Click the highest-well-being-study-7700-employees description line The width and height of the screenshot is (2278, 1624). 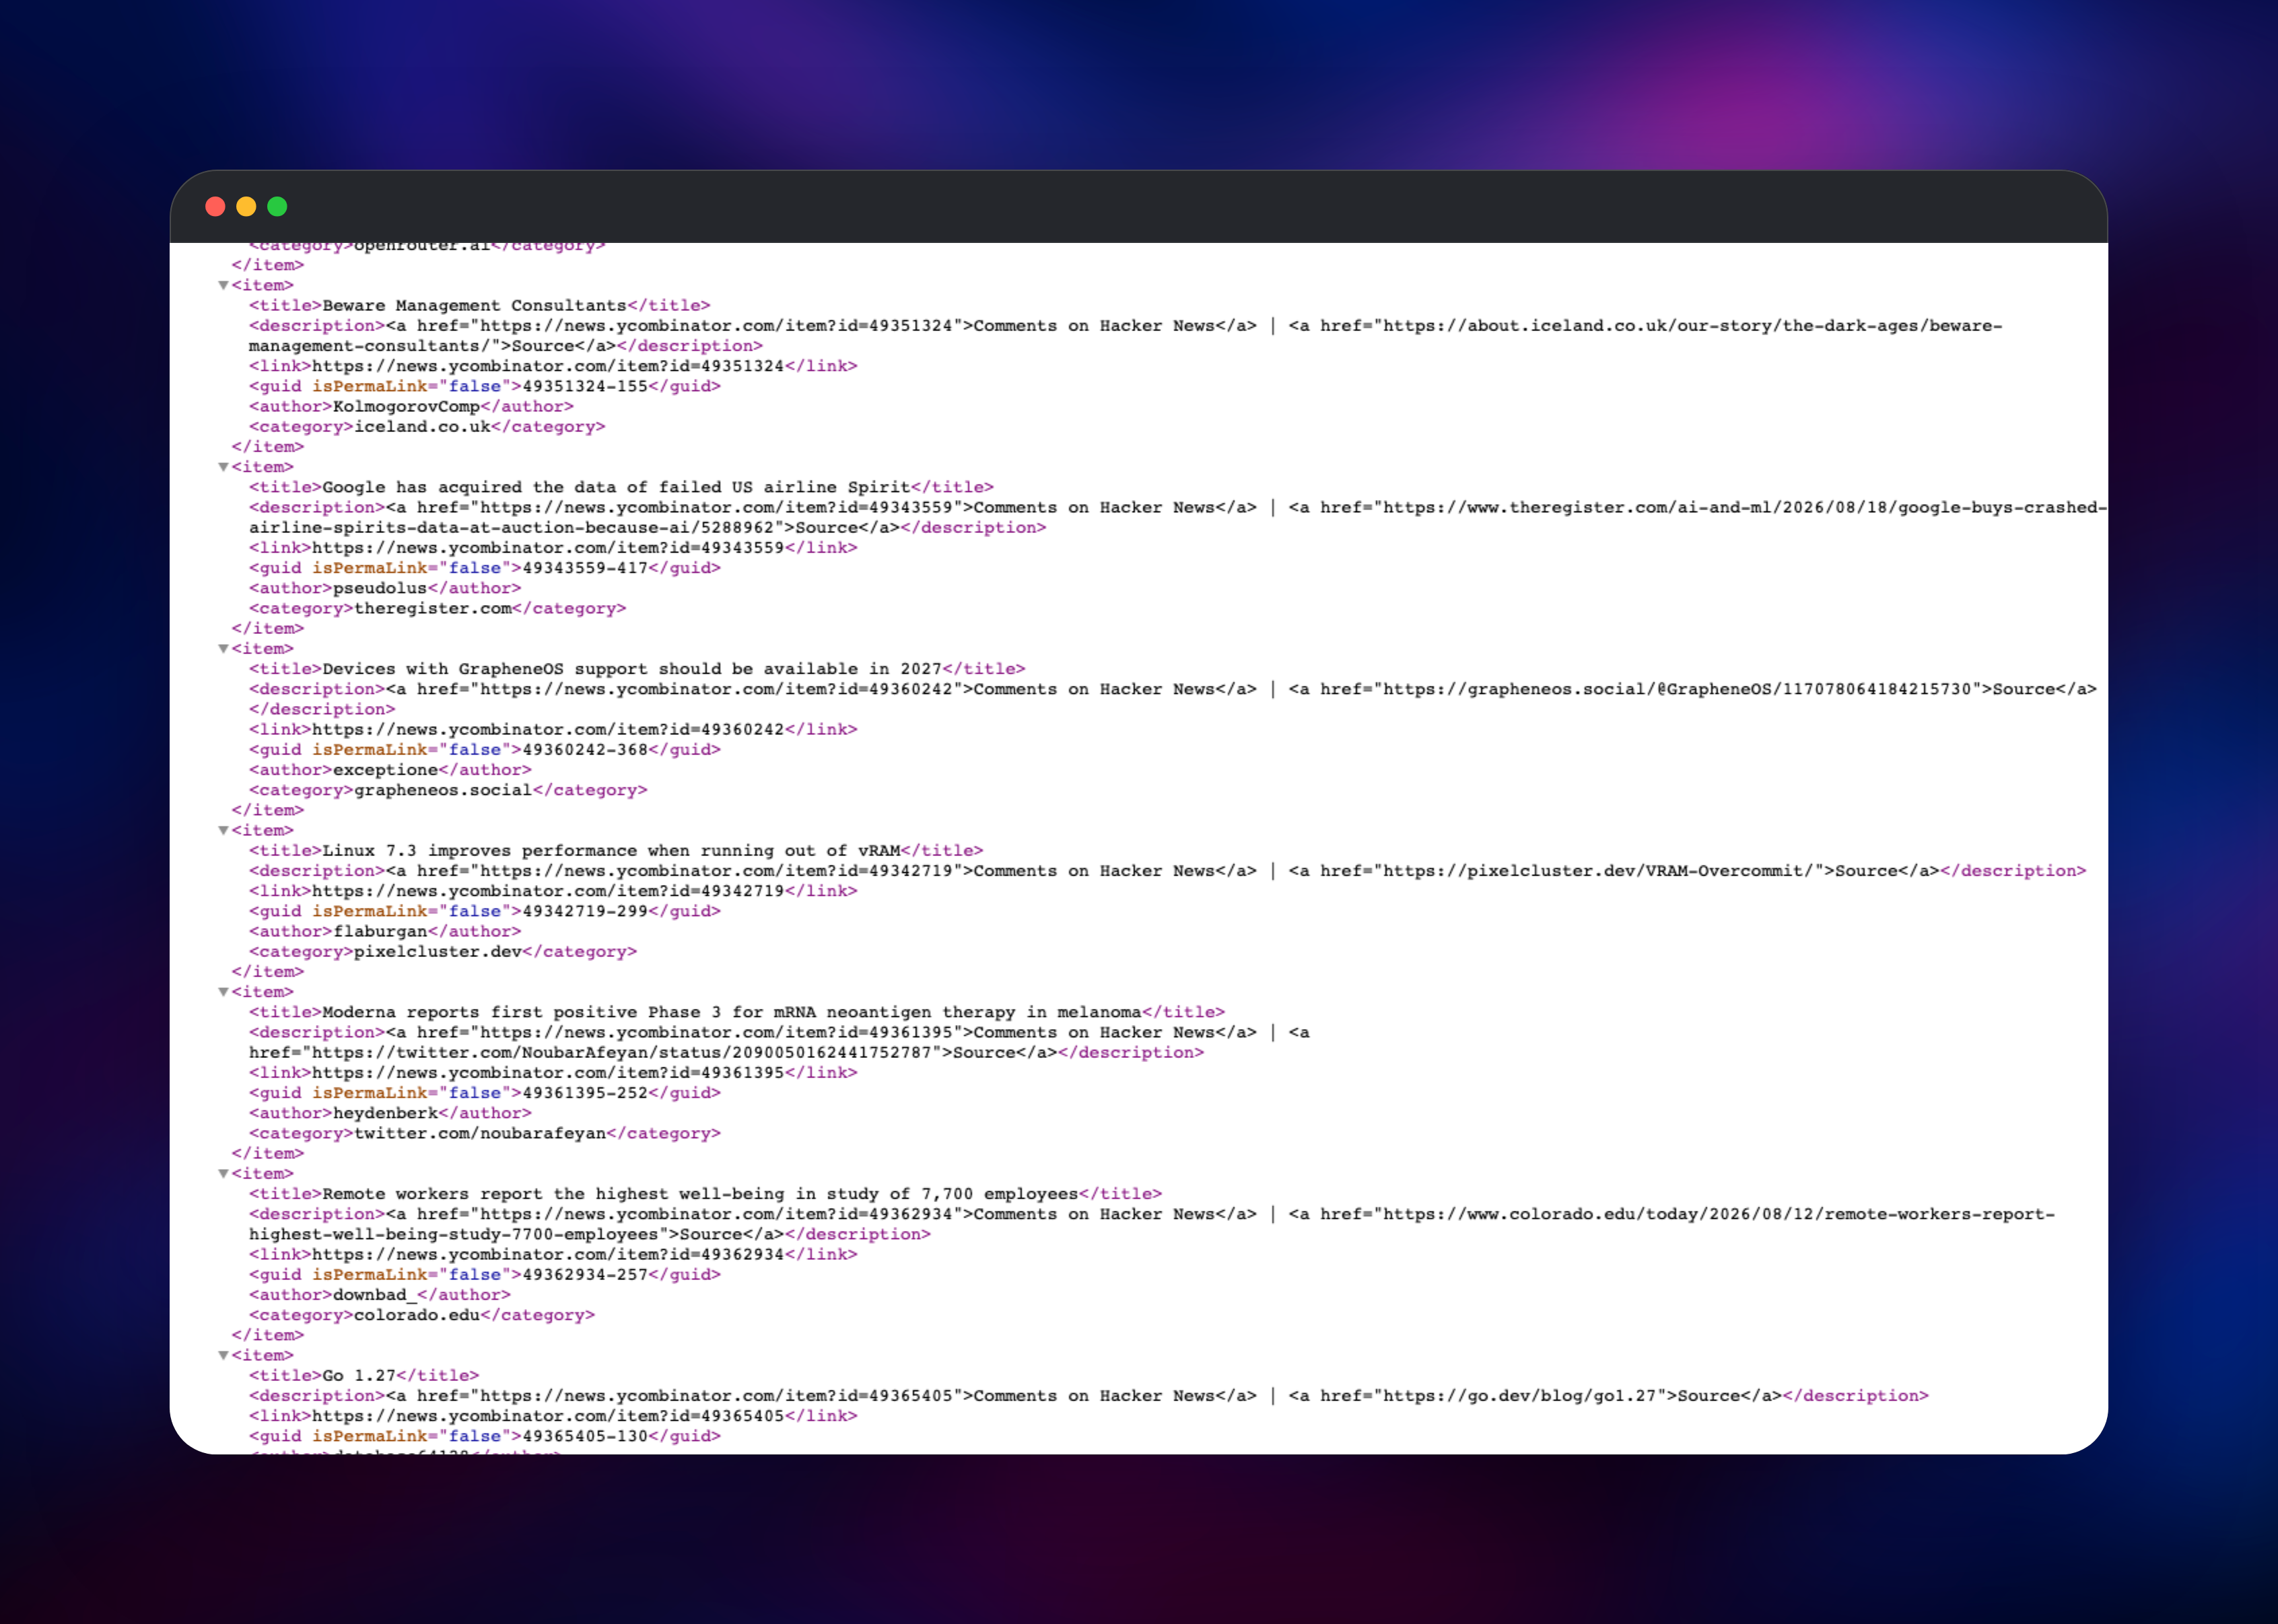(590, 1235)
